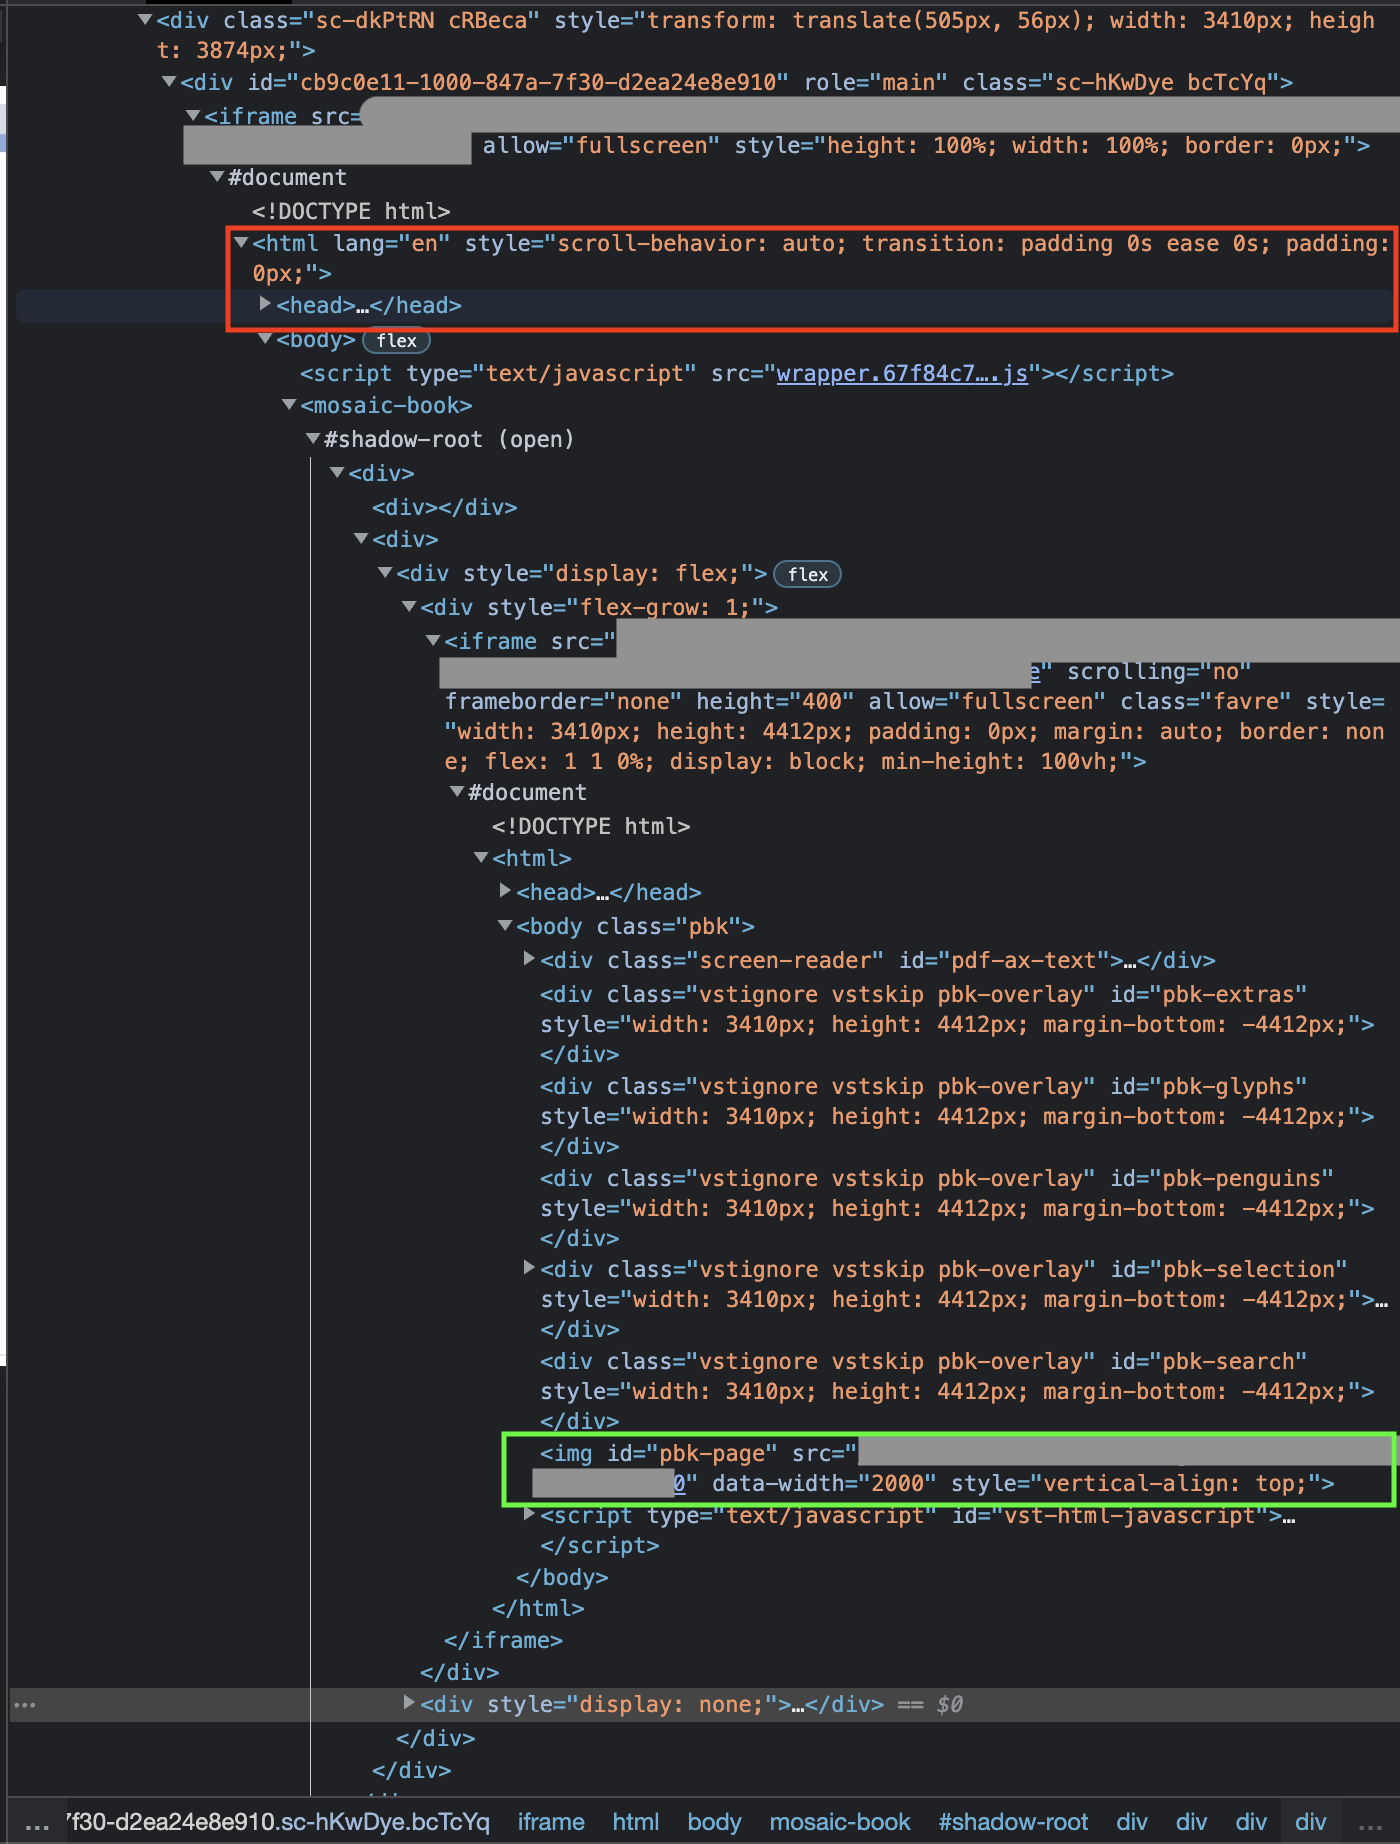Screen dimensions: 1400x1844
Task: Click the $0 marker on the selected row
Action: tap(949, 1704)
